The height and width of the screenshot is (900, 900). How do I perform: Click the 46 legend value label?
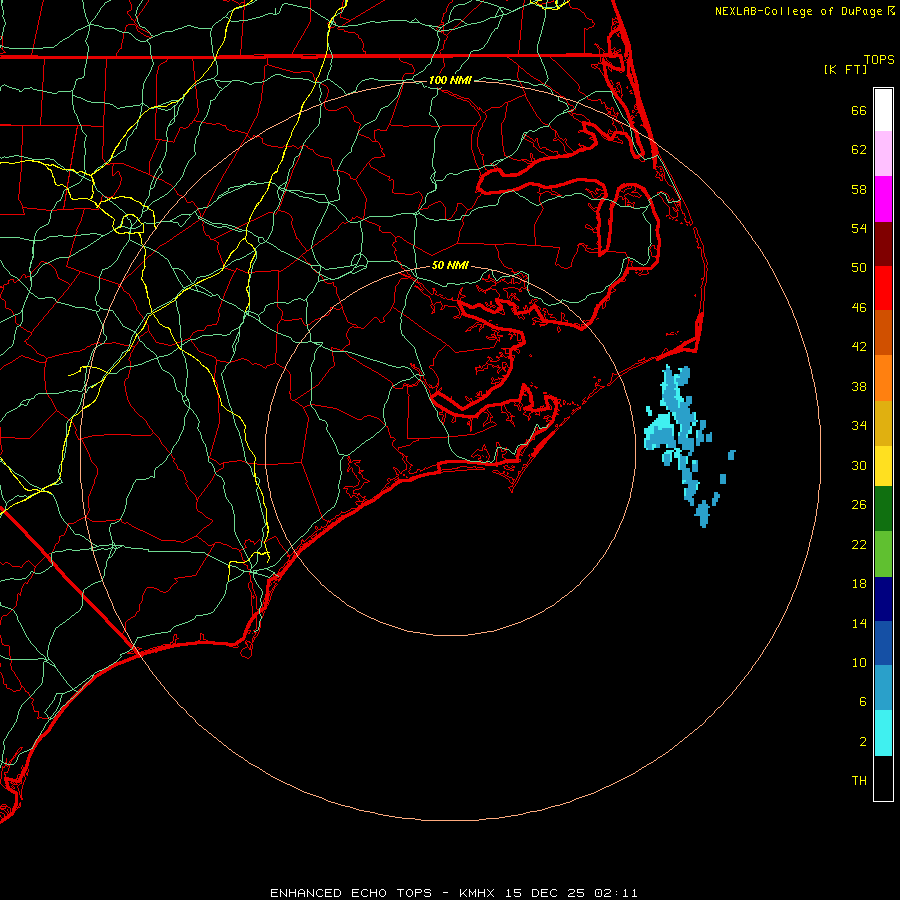(859, 308)
